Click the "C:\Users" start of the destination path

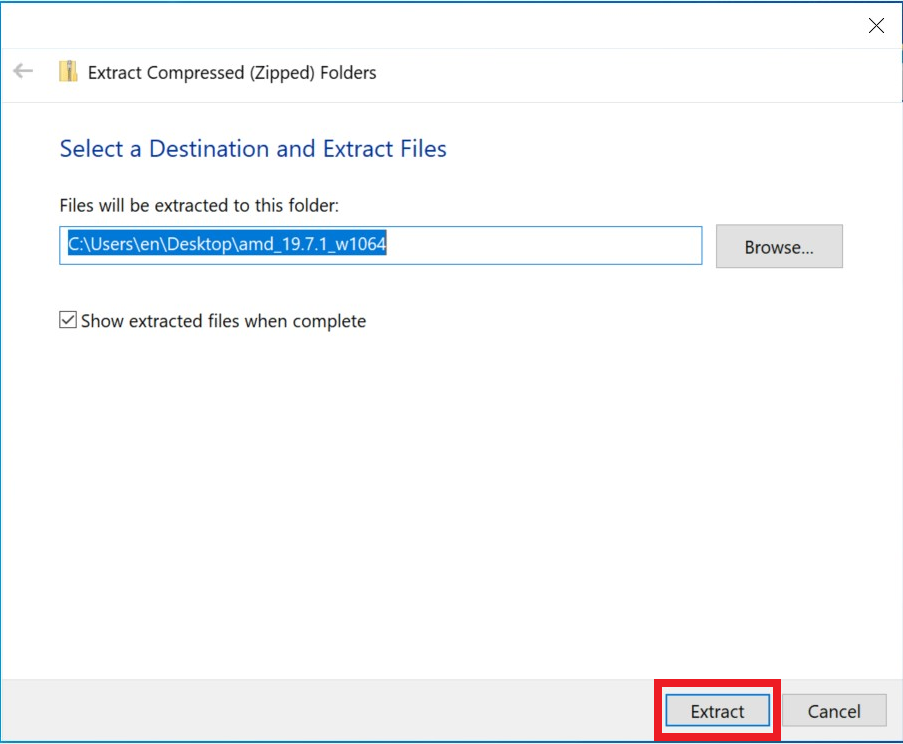click(x=95, y=245)
